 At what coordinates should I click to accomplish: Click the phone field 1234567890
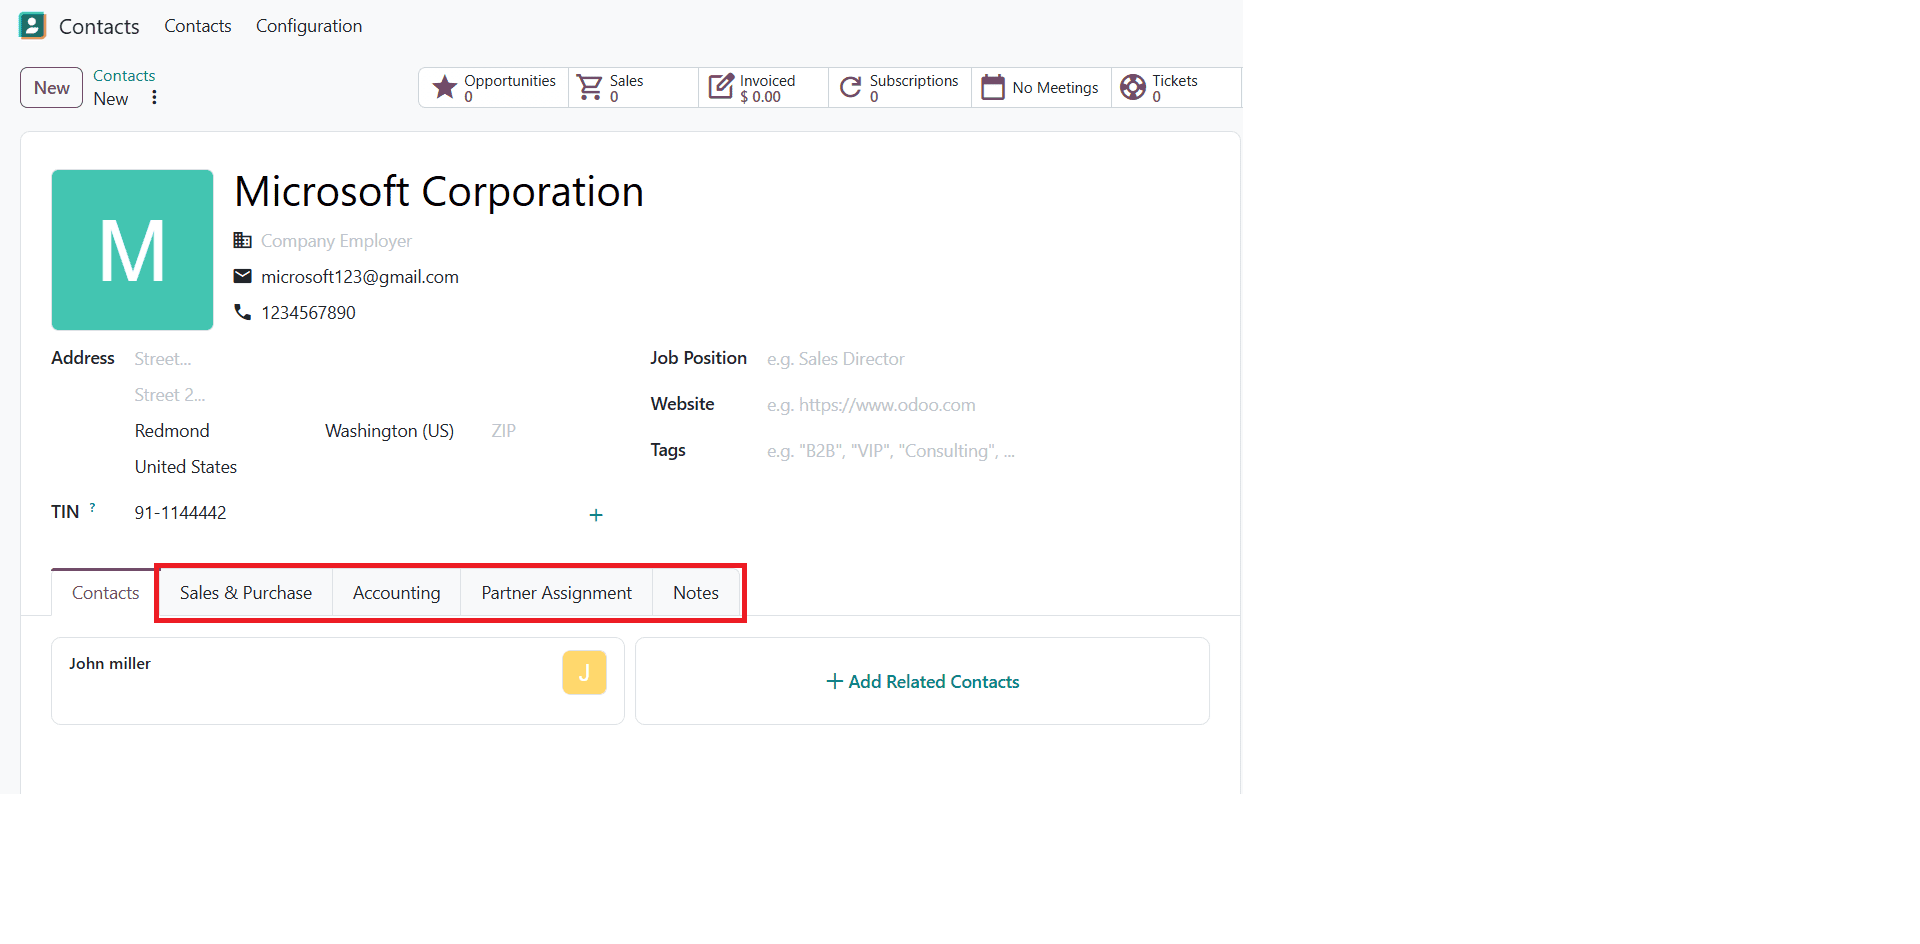(309, 313)
